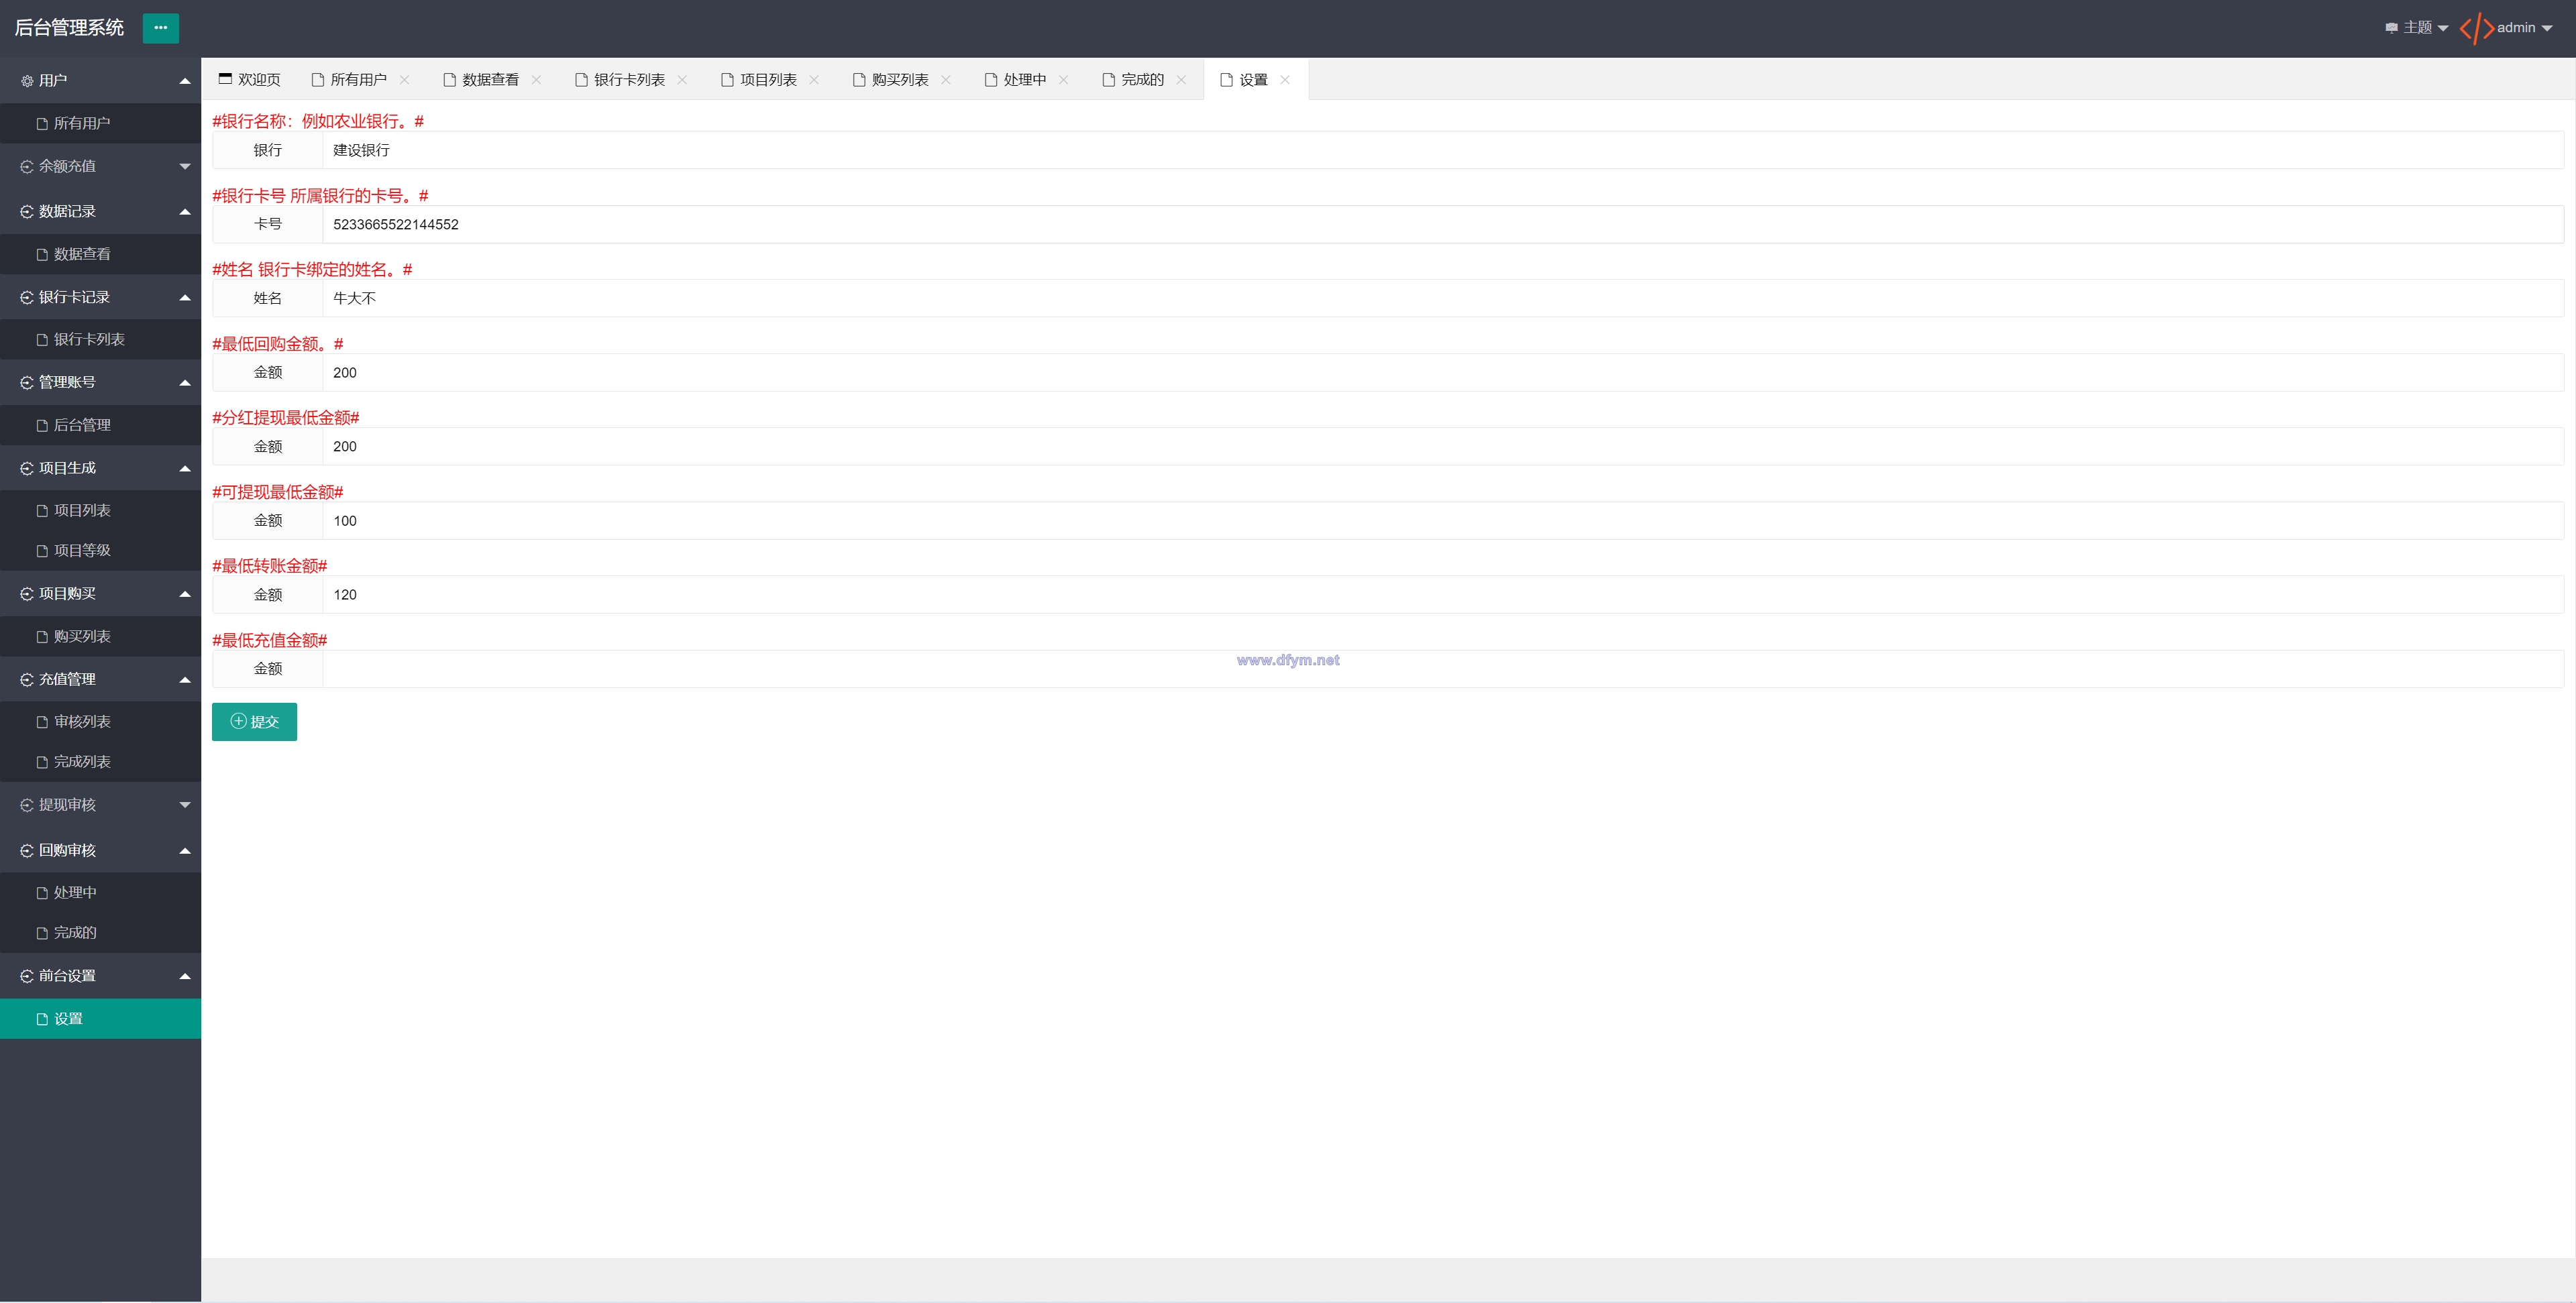
Task: Open 后台管理 in the sidebar
Action: 100,425
